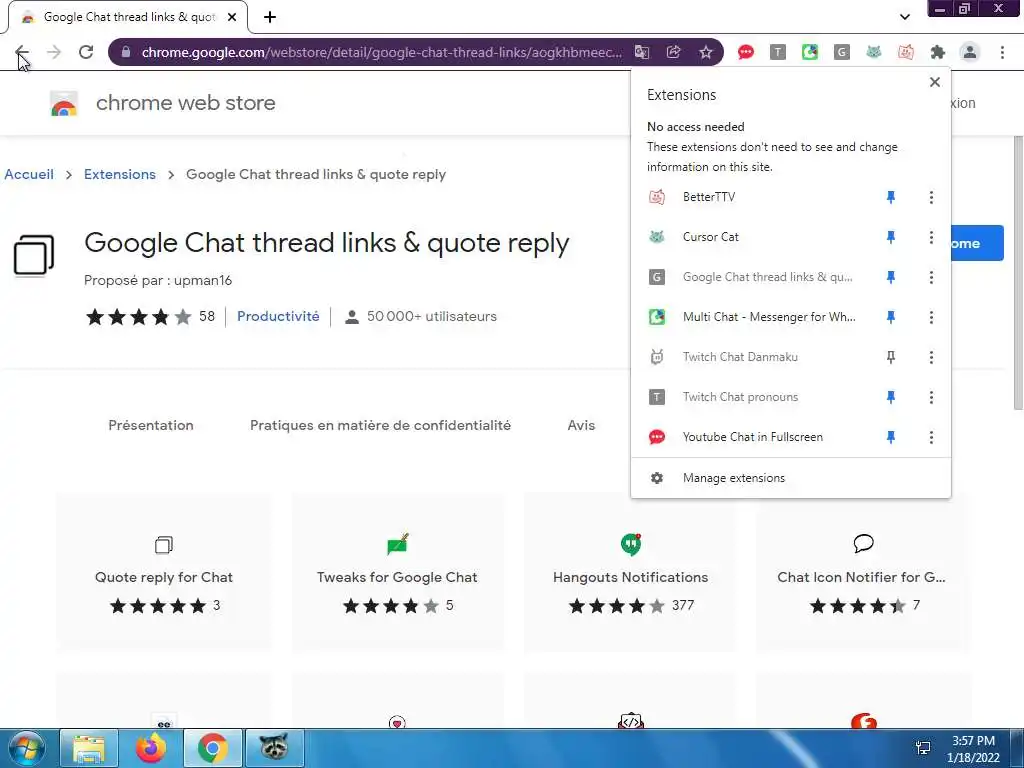Unpin Google Chat thread links extension
The width and height of the screenshot is (1024, 768).
click(891, 278)
